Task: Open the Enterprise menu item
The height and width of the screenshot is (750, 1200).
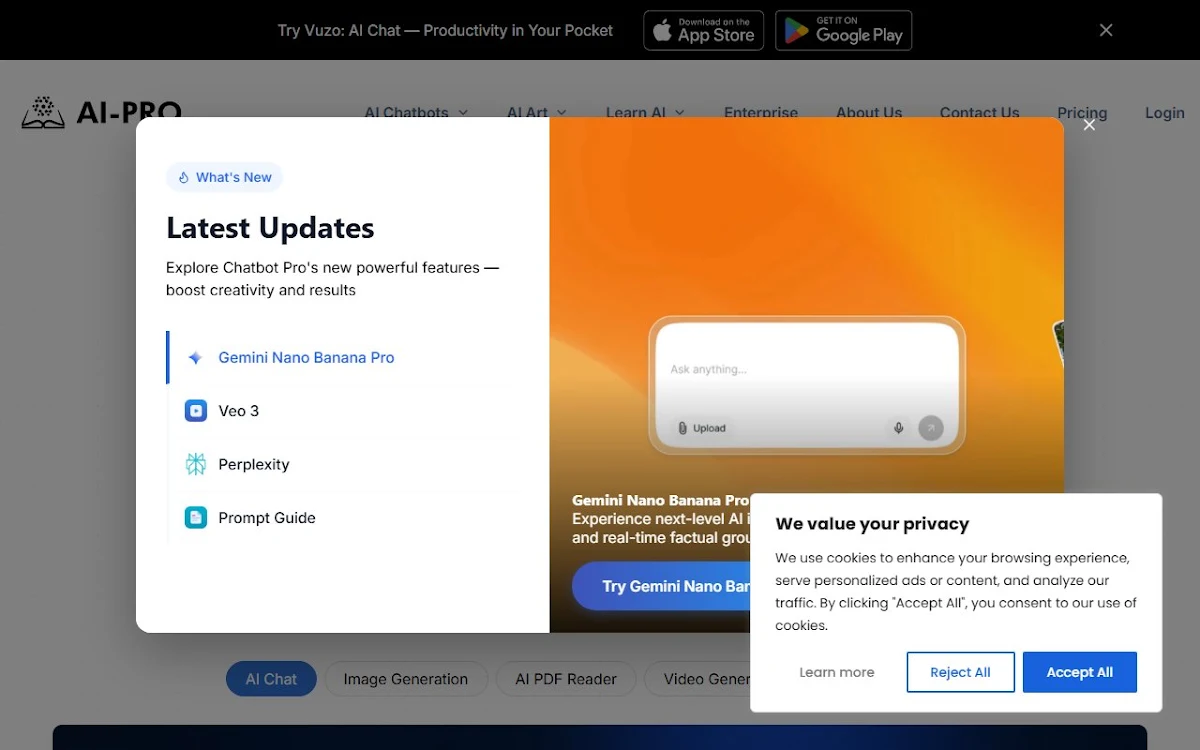Action: (761, 113)
